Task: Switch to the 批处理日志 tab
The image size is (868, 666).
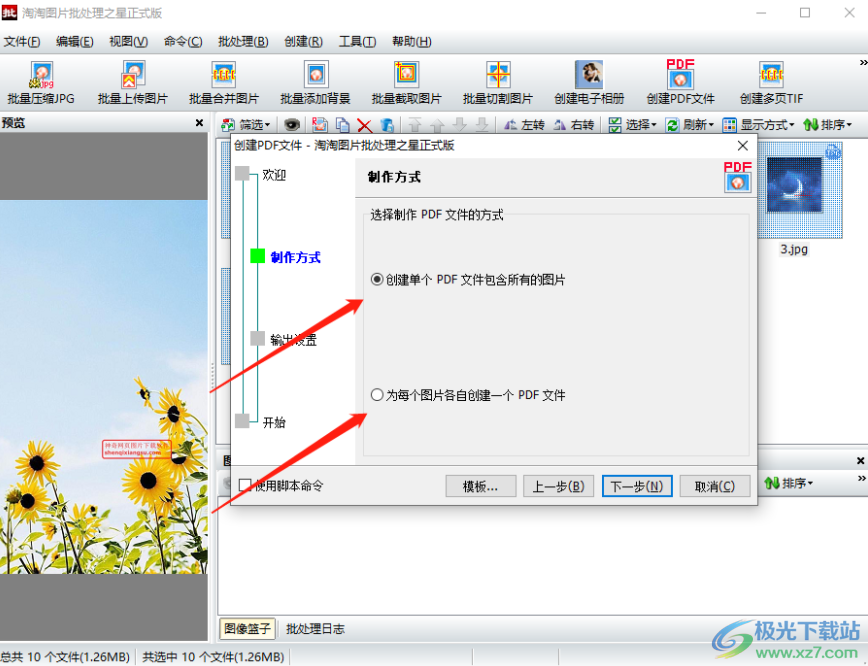Action: (315, 629)
